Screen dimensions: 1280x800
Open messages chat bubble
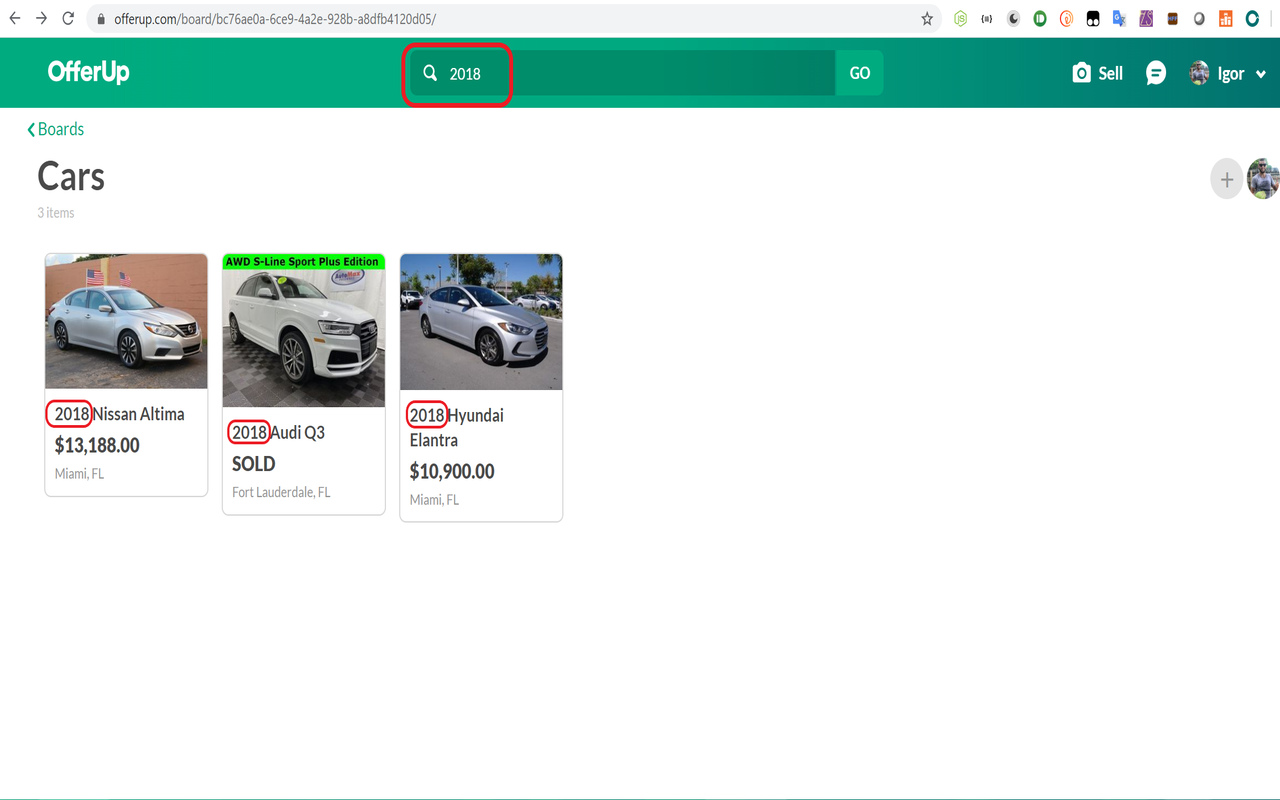pos(1156,73)
